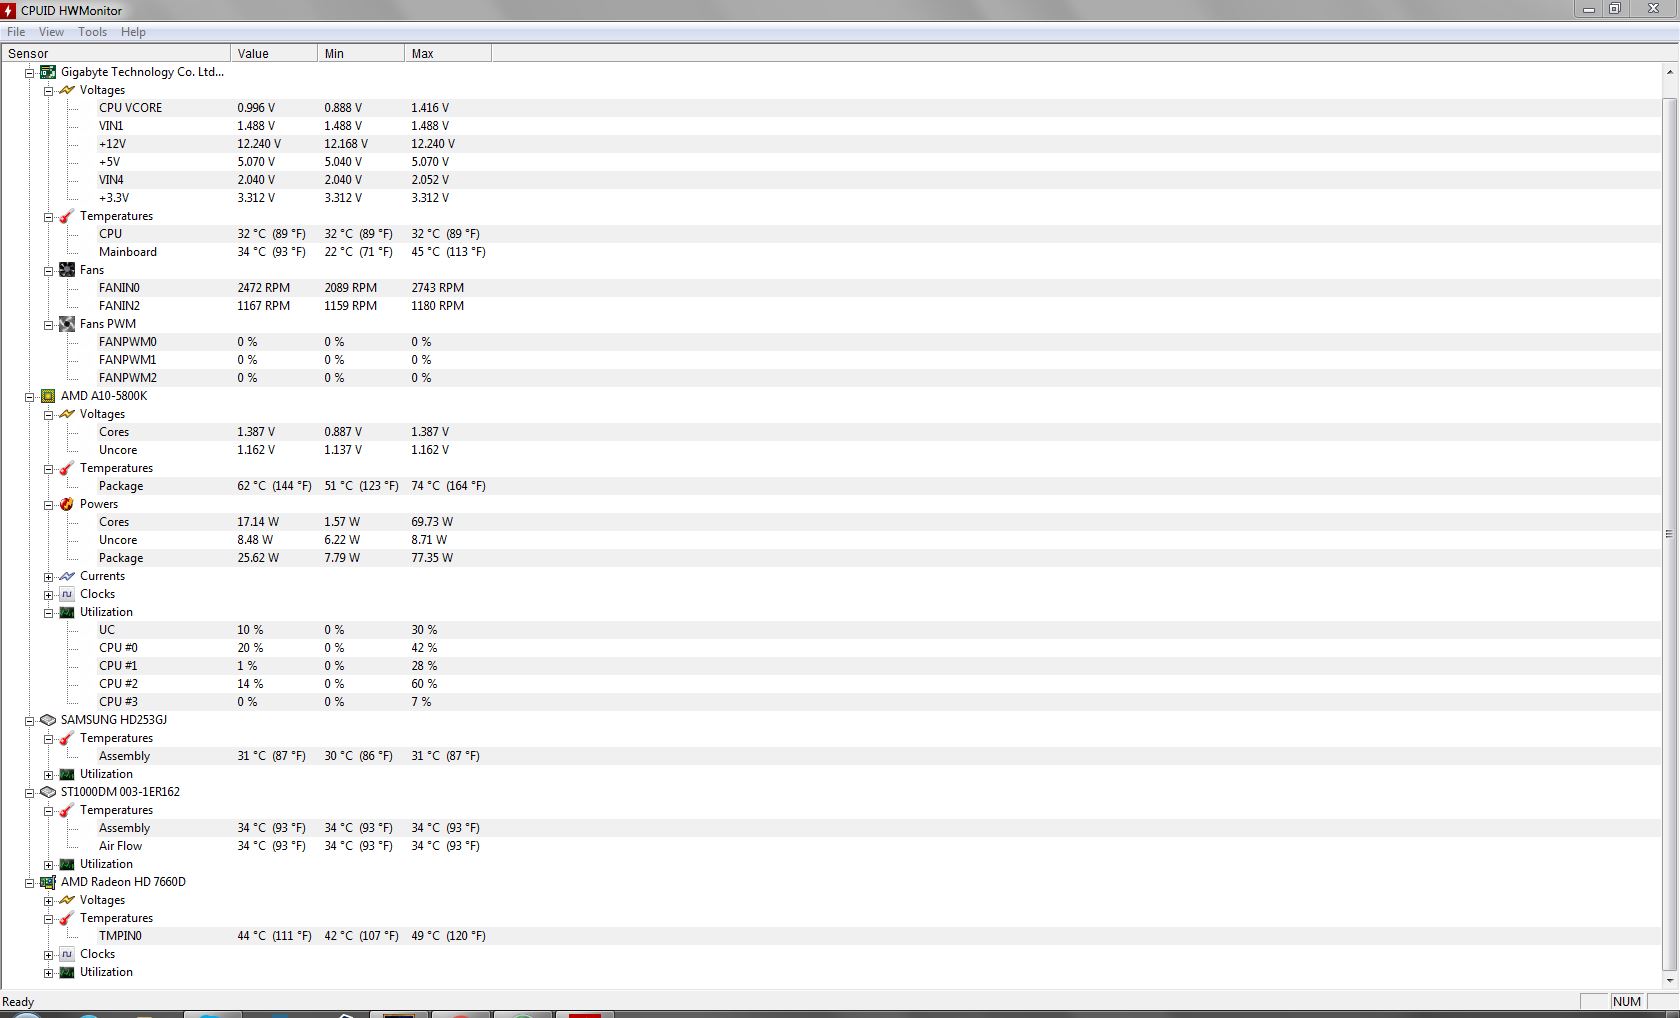Click the Sensor column header
This screenshot has height=1018, width=1680.
pos(116,54)
